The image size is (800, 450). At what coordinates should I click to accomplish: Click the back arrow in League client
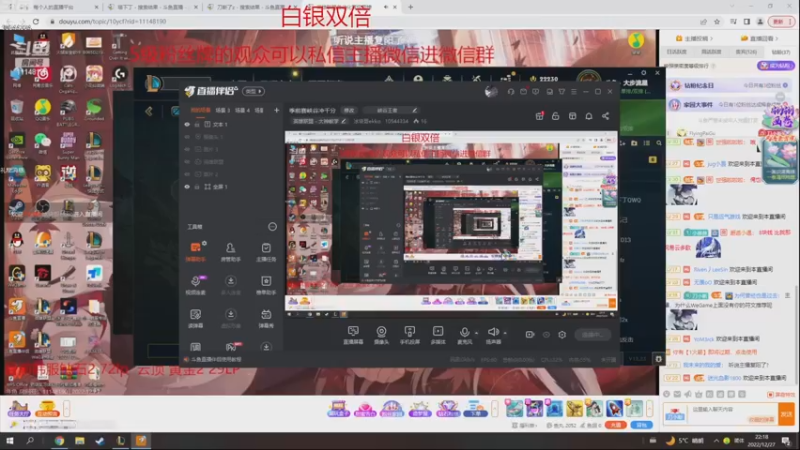[x=148, y=111]
